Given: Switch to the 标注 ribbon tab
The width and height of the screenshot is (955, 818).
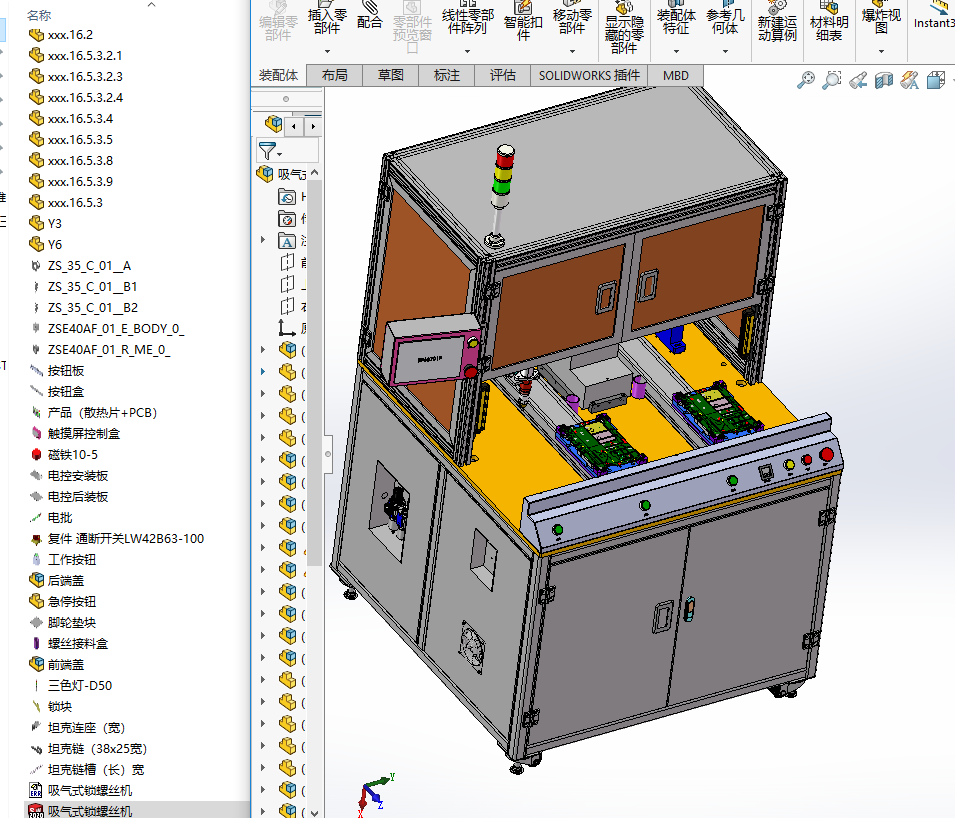Looking at the screenshot, I should (x=446, y=76).
